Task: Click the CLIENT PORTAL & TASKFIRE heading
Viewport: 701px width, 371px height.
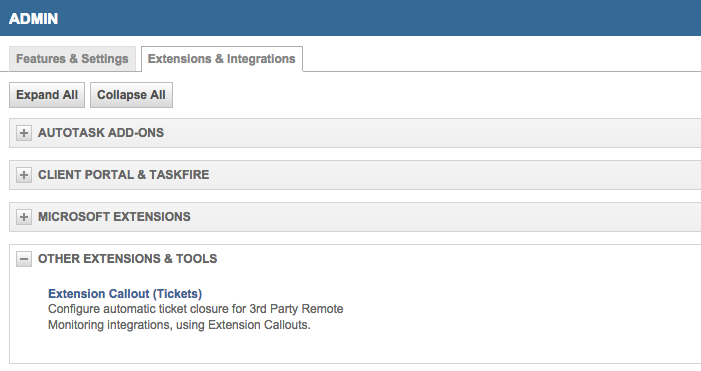Action: 123,175
